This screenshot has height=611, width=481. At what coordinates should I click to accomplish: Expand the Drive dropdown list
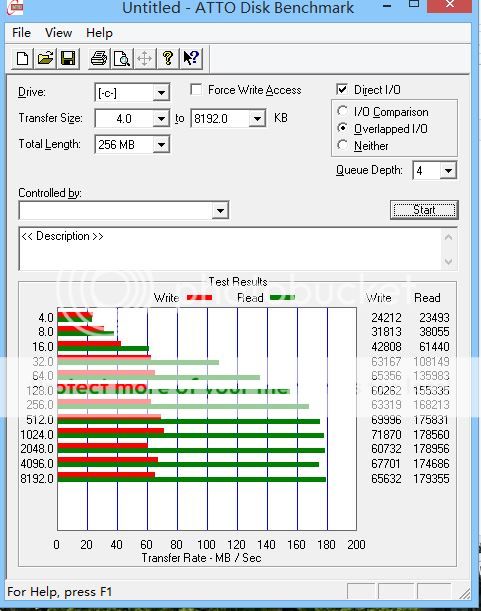point(161,93)
